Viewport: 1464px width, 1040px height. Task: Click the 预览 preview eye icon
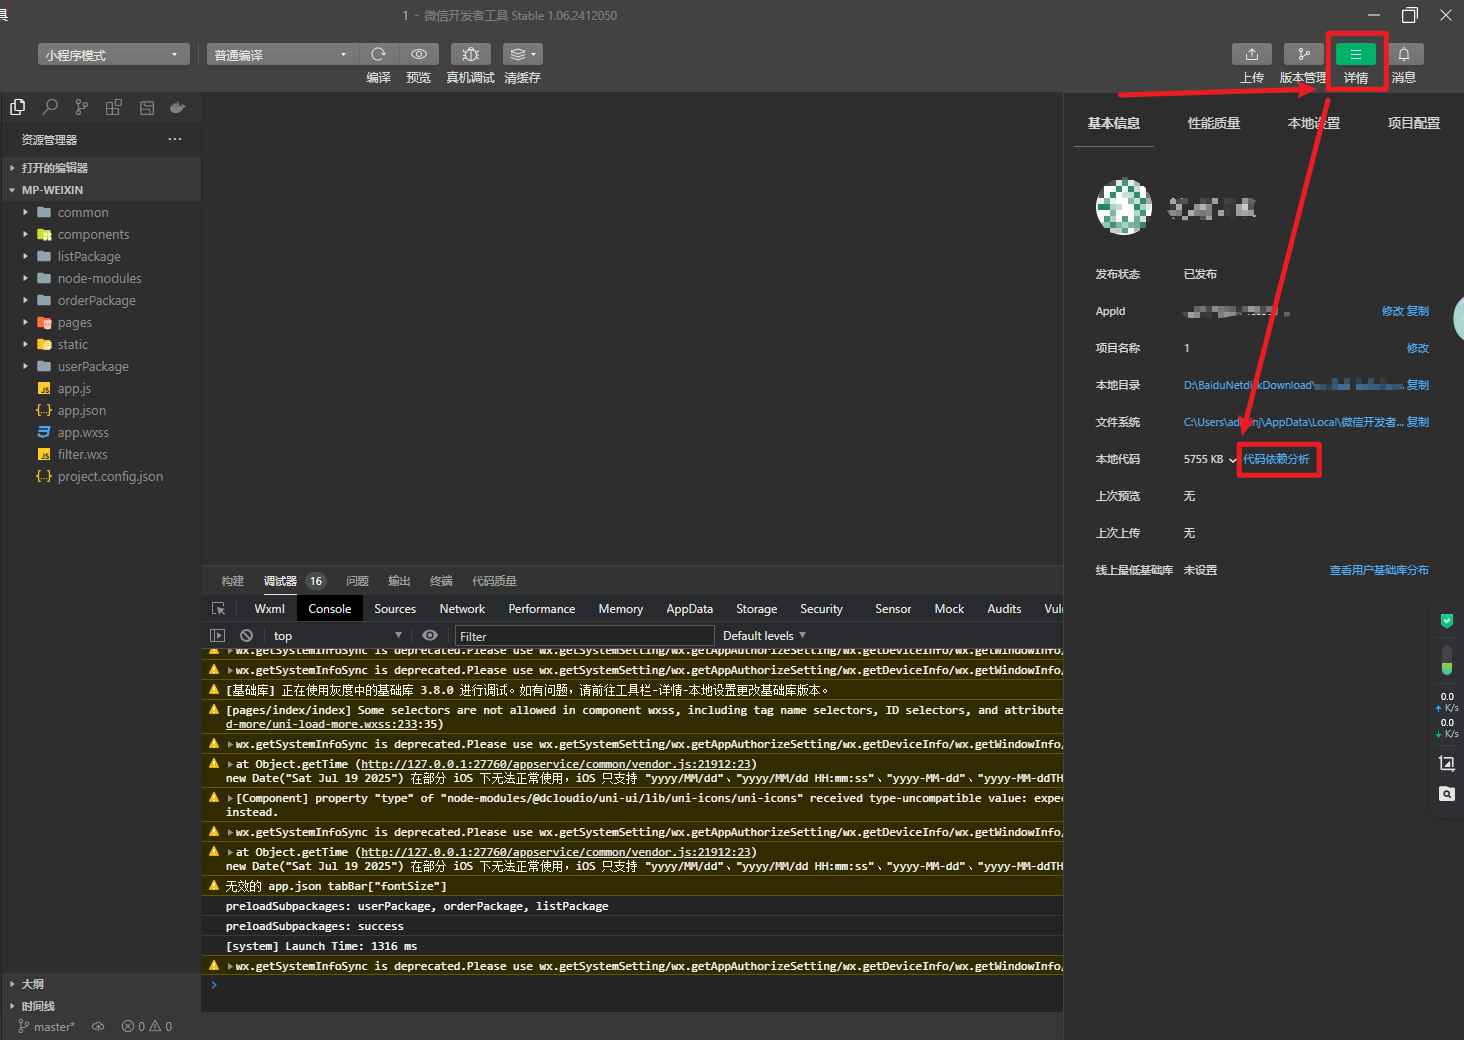click(x=419, y=54)
